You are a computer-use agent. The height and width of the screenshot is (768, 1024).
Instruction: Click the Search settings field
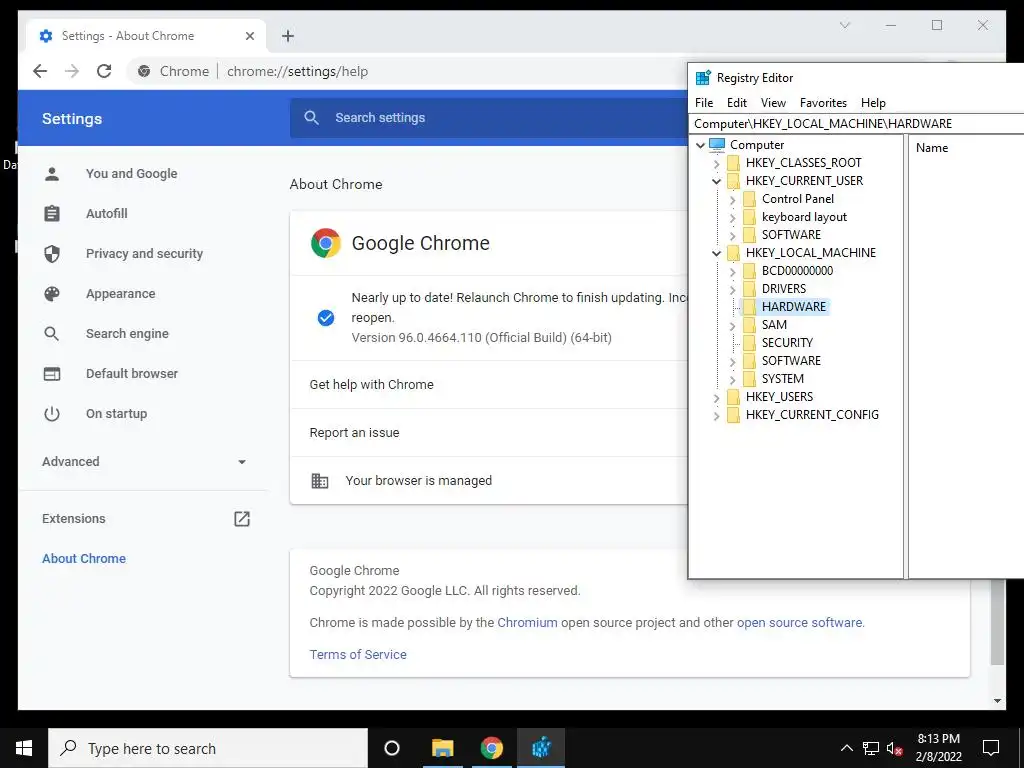(x=488, y=118)
